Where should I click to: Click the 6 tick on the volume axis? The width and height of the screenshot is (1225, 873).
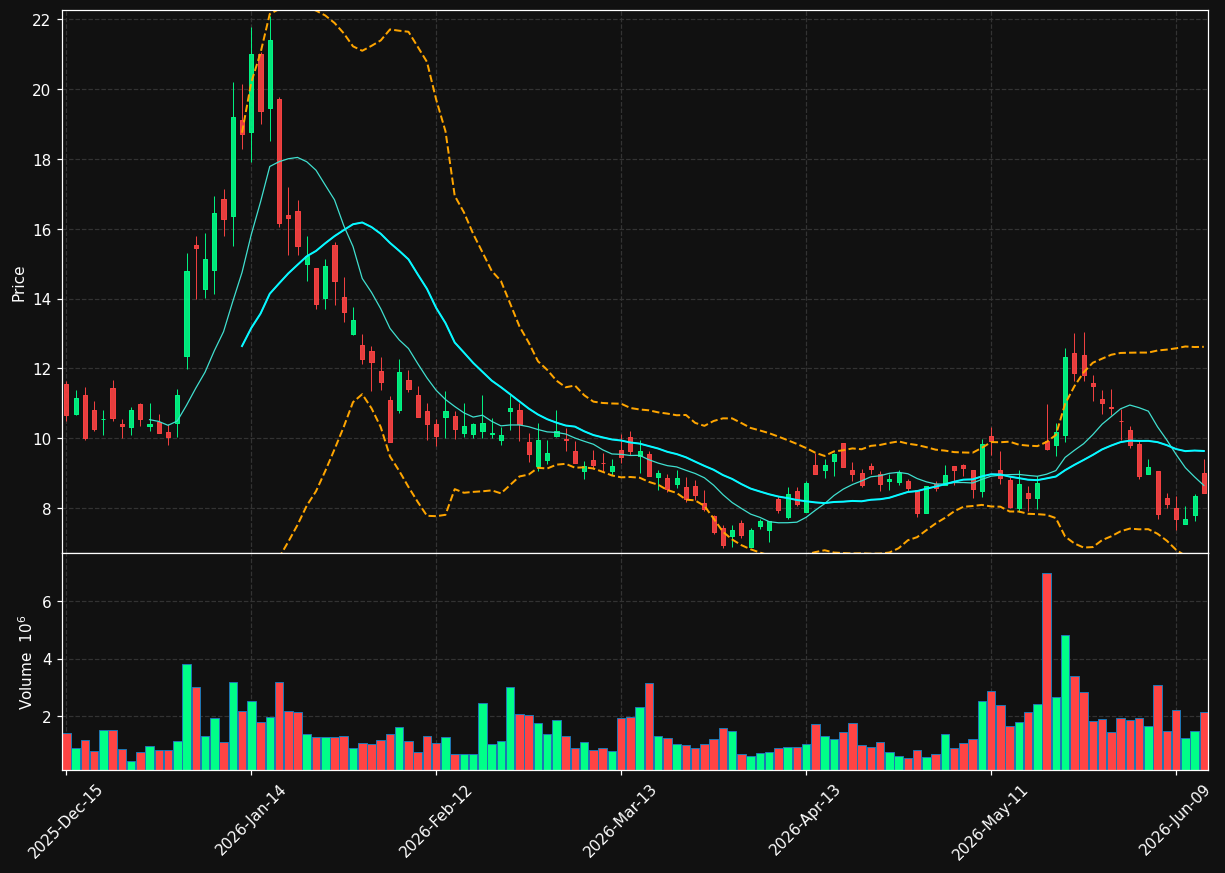tap(48, 602)
